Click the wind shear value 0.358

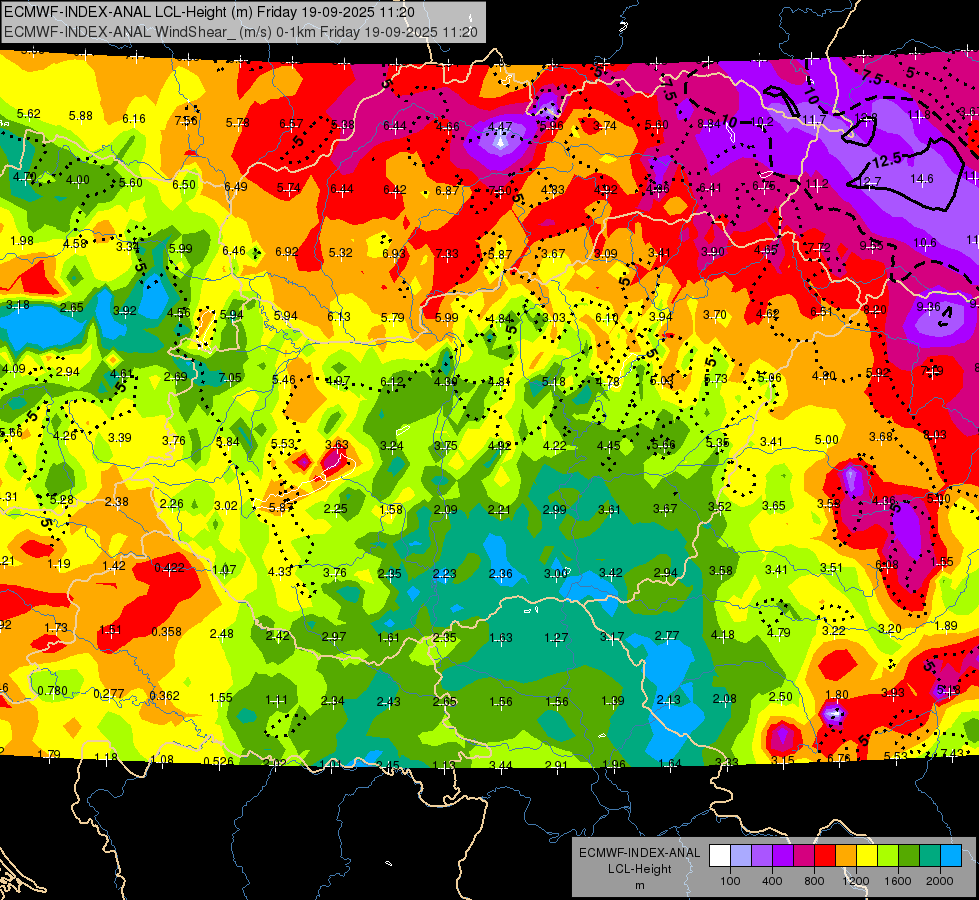pyautogui.click(x=167, y=632)
